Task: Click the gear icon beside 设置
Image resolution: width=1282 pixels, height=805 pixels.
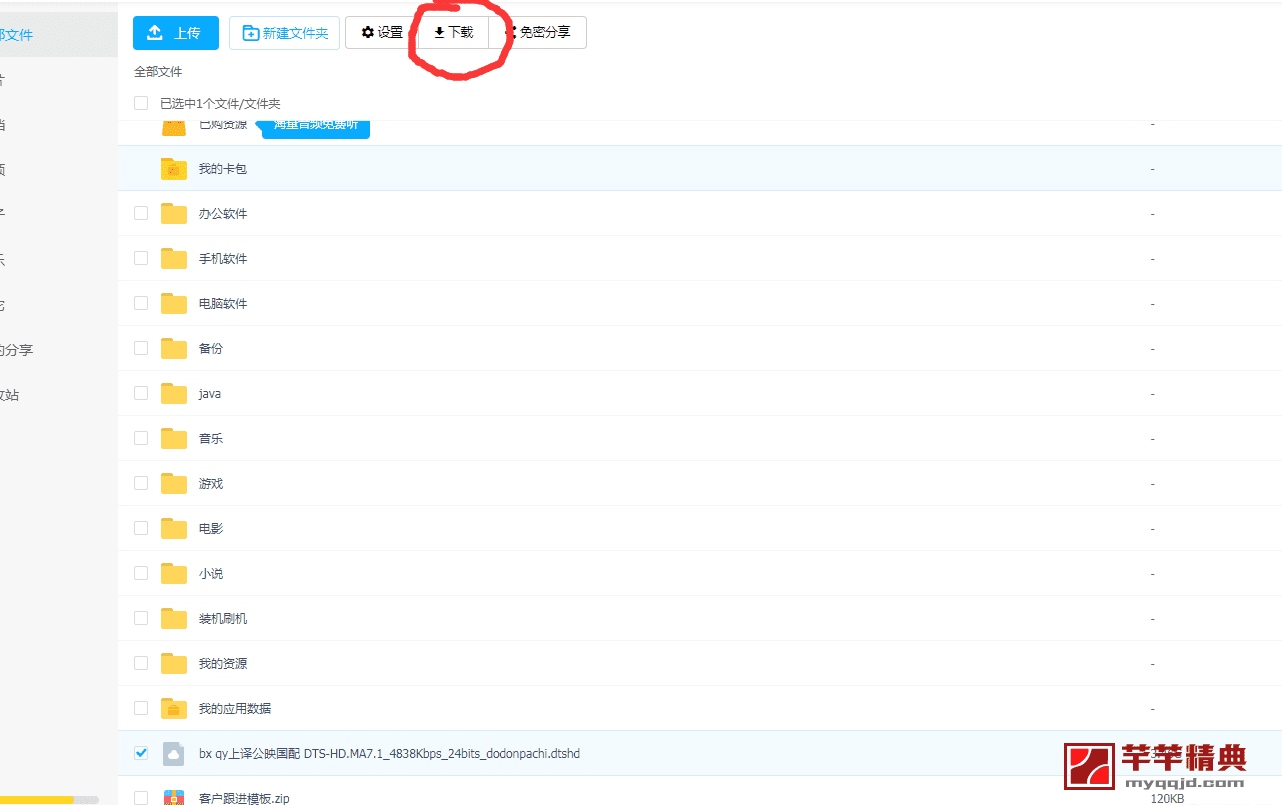Action: [x=367, y=32]
